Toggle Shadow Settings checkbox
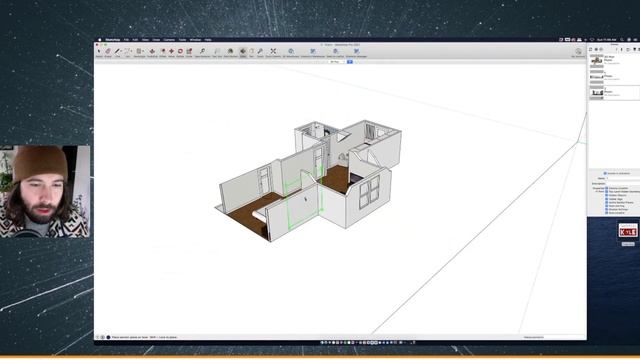Screen dimensions: 640x360 (607, 209)
